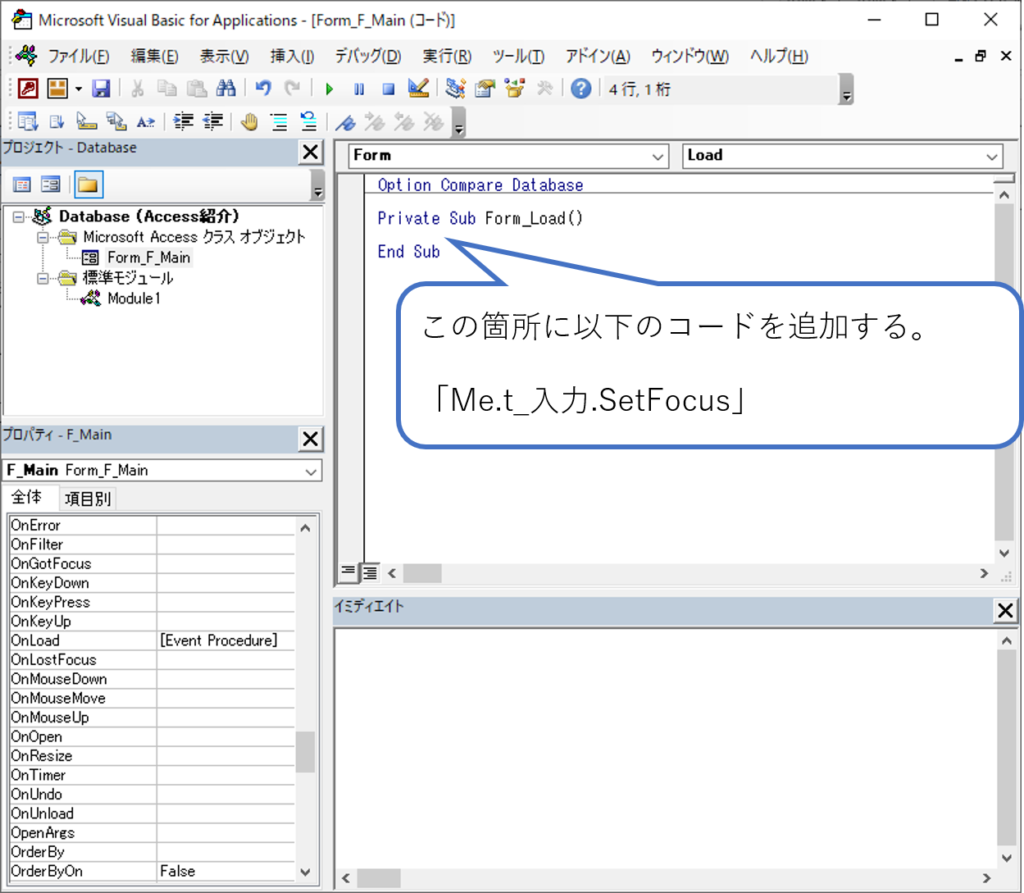
Task: Click the View Microsoft Access icon
Action: (x=27, y=88)
